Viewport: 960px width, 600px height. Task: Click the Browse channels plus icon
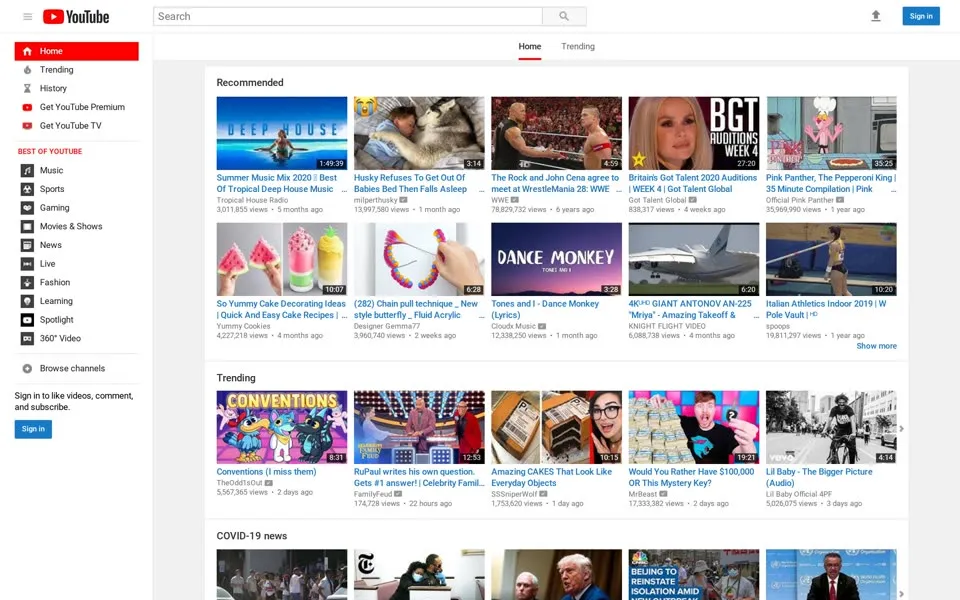(x=27, y=369)
